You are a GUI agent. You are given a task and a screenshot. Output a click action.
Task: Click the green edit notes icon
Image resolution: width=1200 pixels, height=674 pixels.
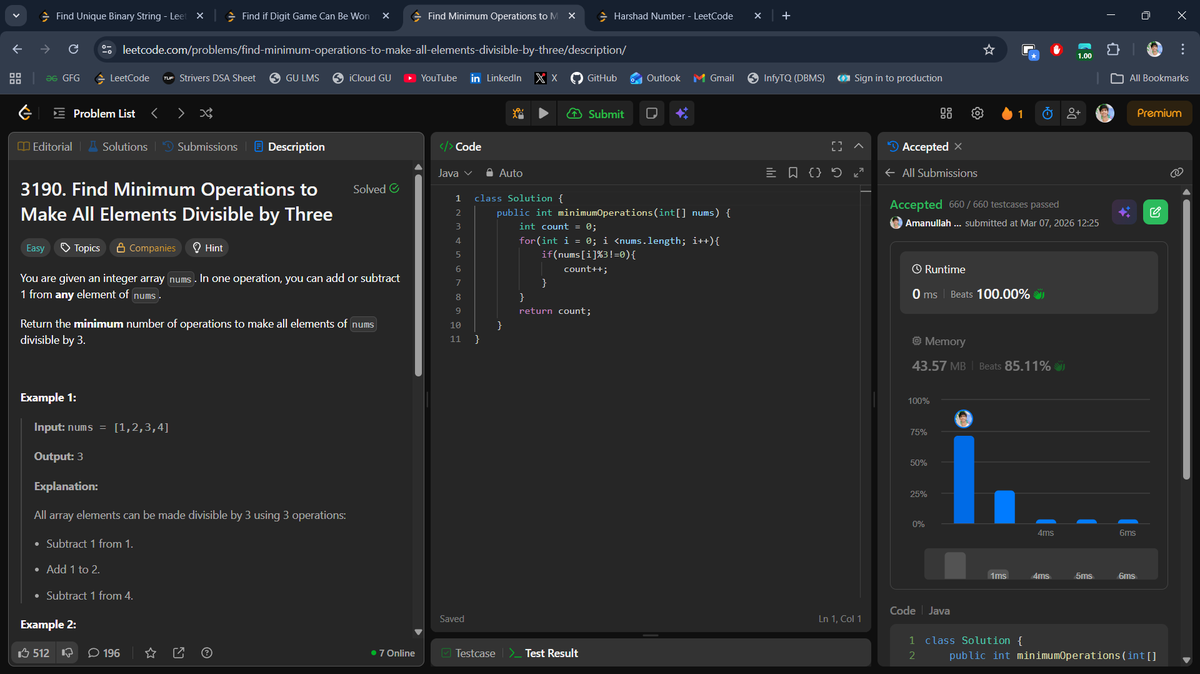1155,212
